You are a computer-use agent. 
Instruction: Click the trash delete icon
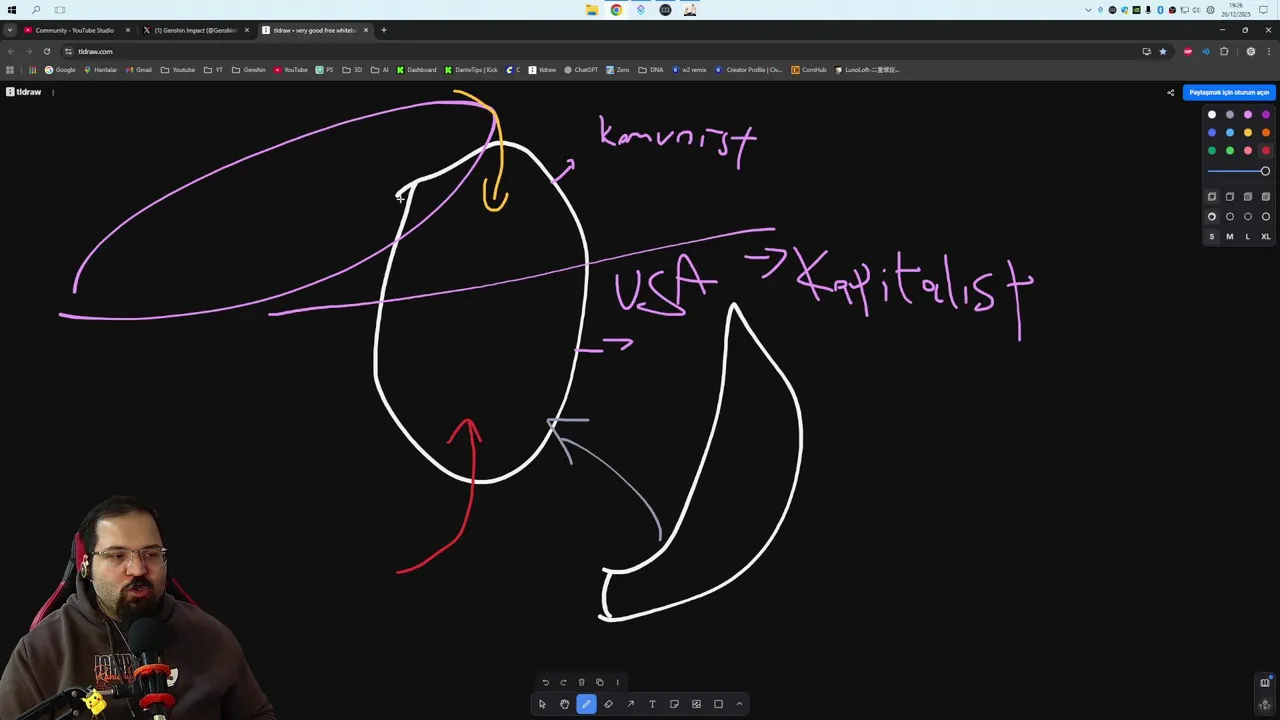[x=581, y=682]
